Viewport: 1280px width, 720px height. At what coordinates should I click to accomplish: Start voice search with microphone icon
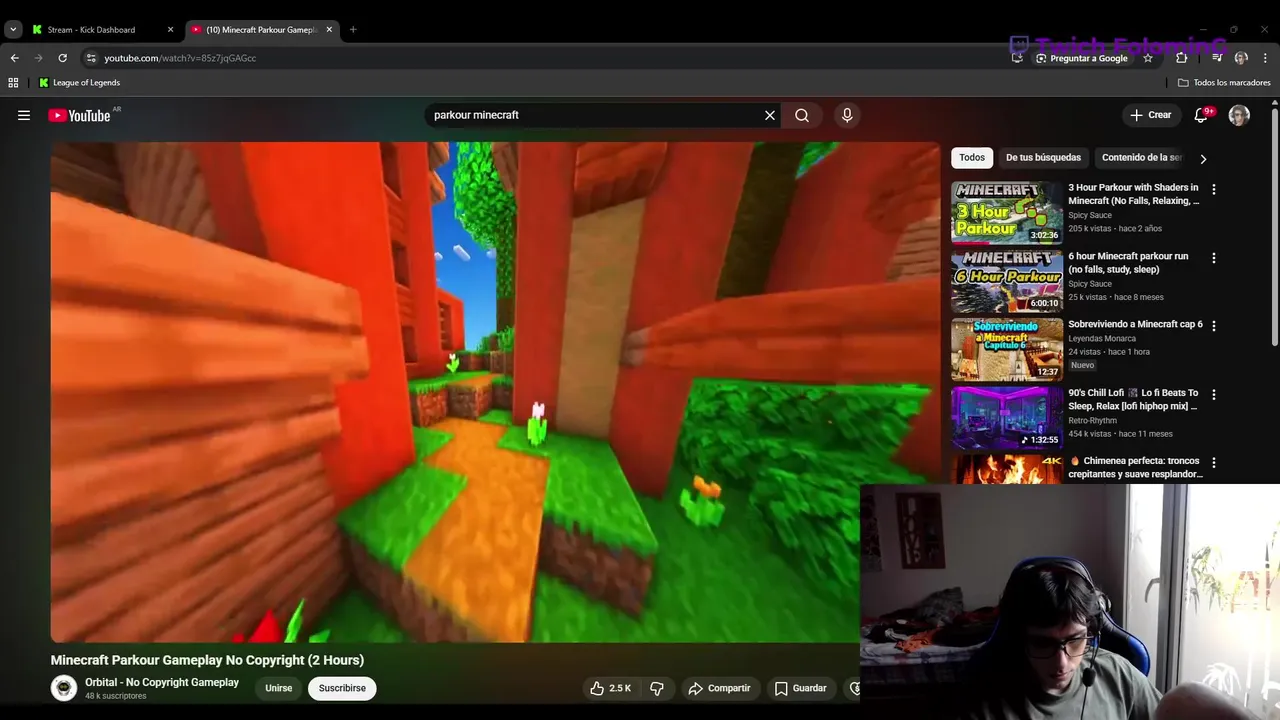pyautogui.click(x=847, y=115)
